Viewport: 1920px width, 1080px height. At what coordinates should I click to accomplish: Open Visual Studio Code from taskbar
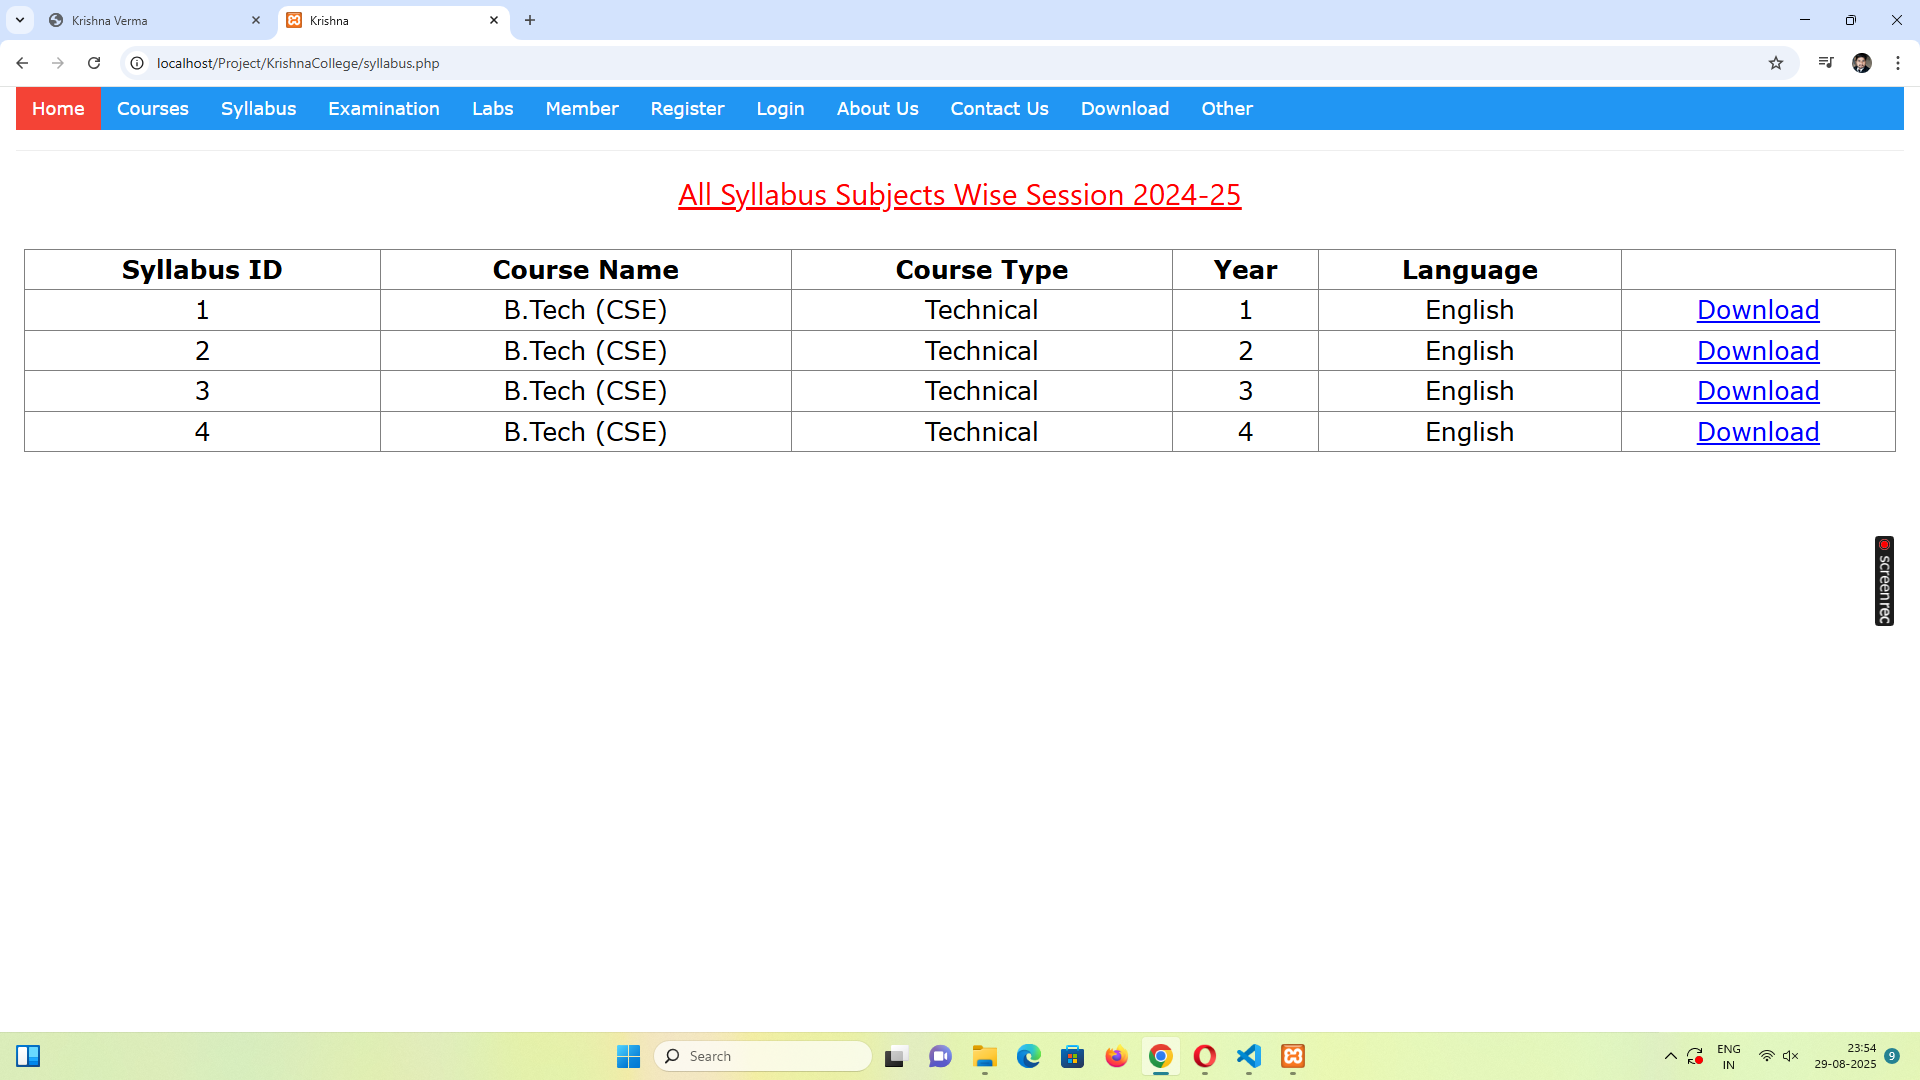(x=1249, y=1056)
